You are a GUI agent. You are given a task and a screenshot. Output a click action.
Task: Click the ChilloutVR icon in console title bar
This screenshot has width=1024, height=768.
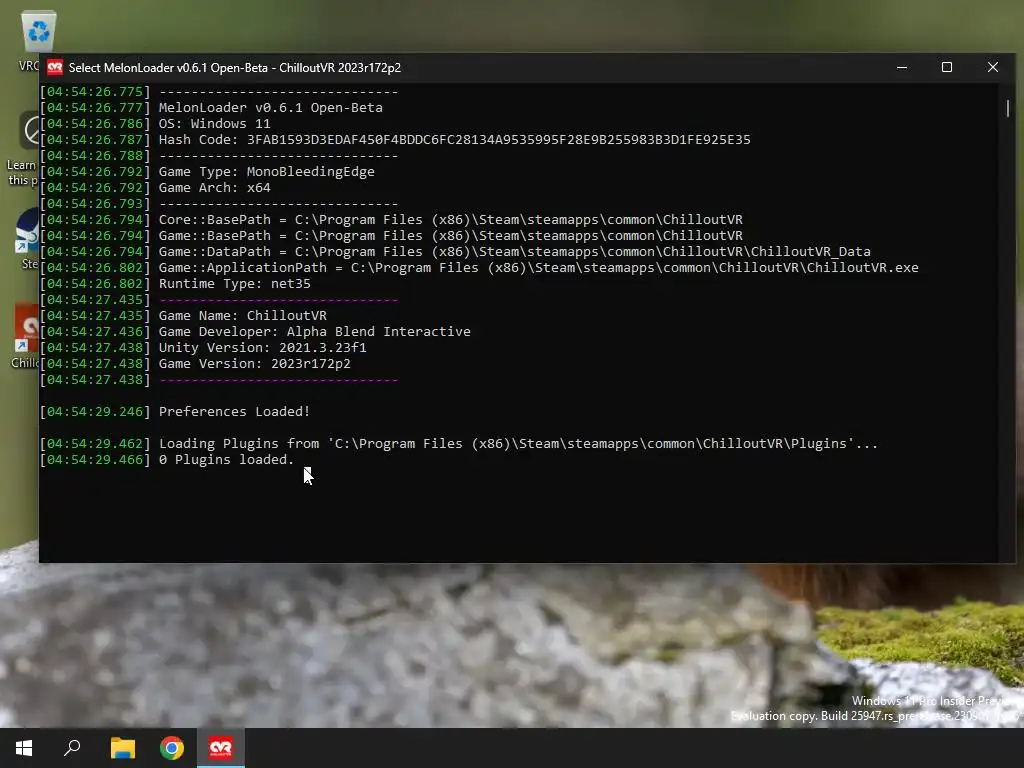coord(55,67)
